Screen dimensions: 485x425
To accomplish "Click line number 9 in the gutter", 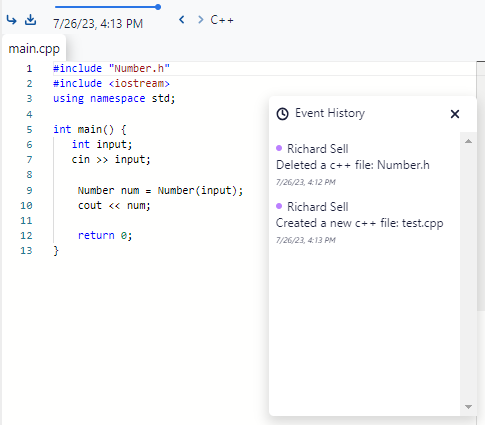I will (29, 190).
